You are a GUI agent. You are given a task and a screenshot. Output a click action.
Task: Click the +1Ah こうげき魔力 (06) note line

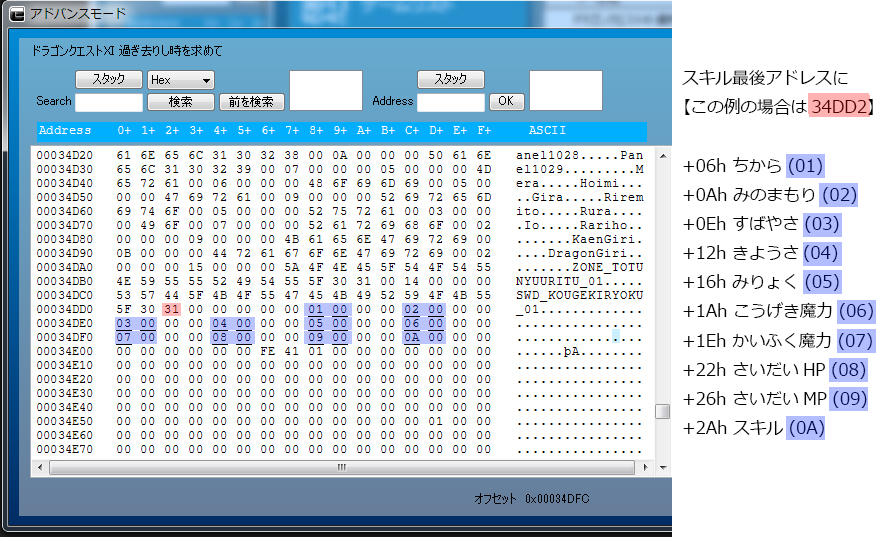[x=779, y=311]
